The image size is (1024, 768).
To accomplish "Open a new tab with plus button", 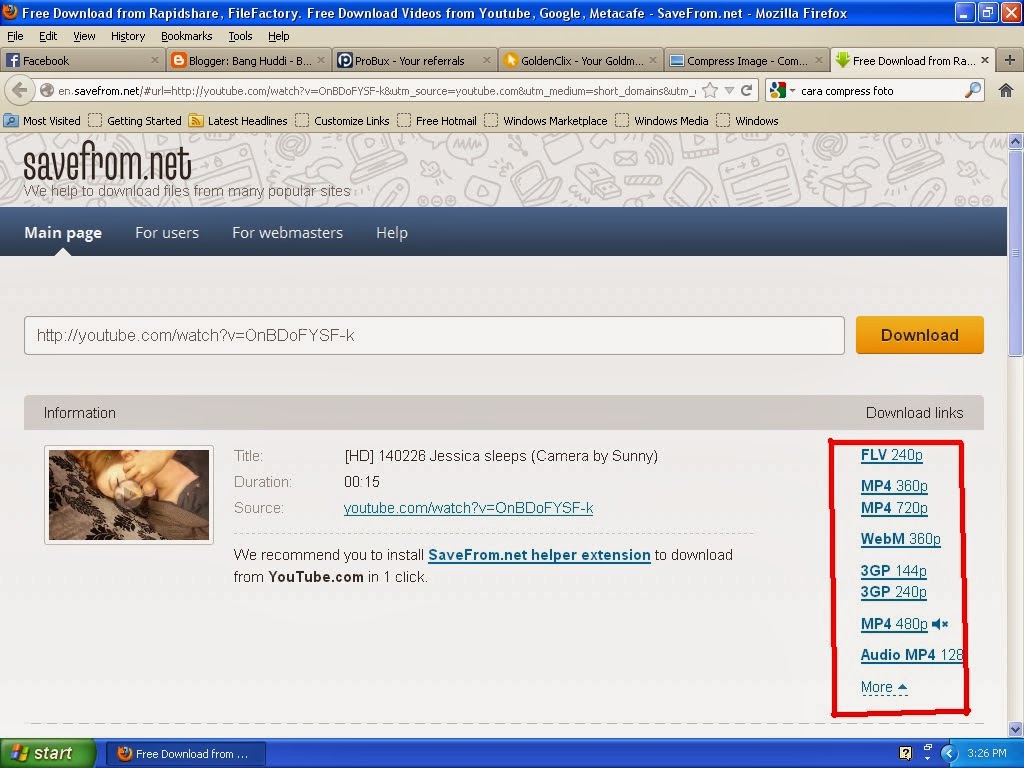I will (x=1010, y=60).
